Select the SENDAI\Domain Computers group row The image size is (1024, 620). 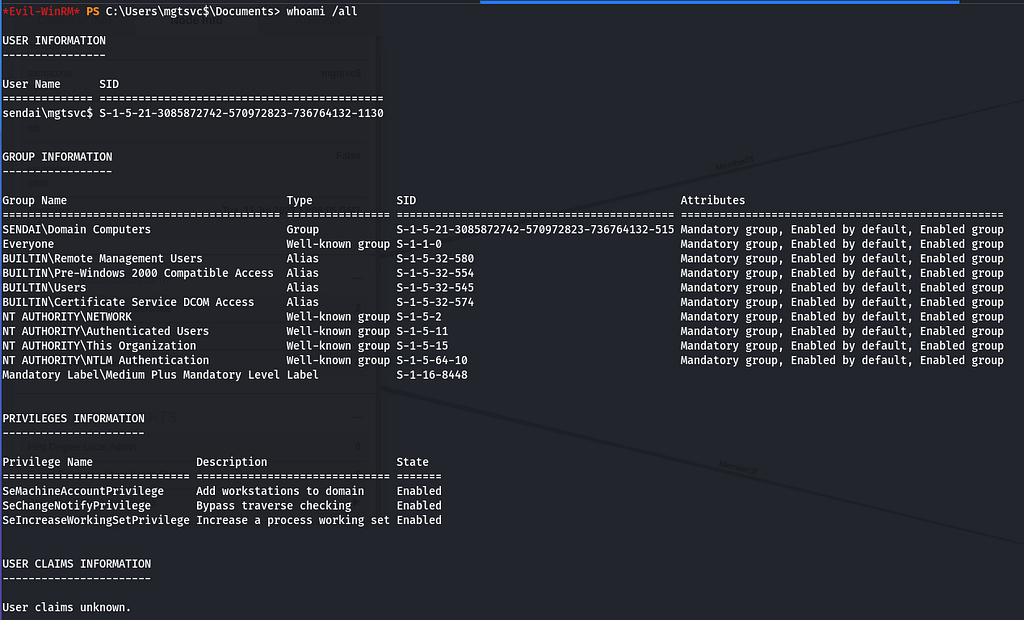click(x=503, y=229)
